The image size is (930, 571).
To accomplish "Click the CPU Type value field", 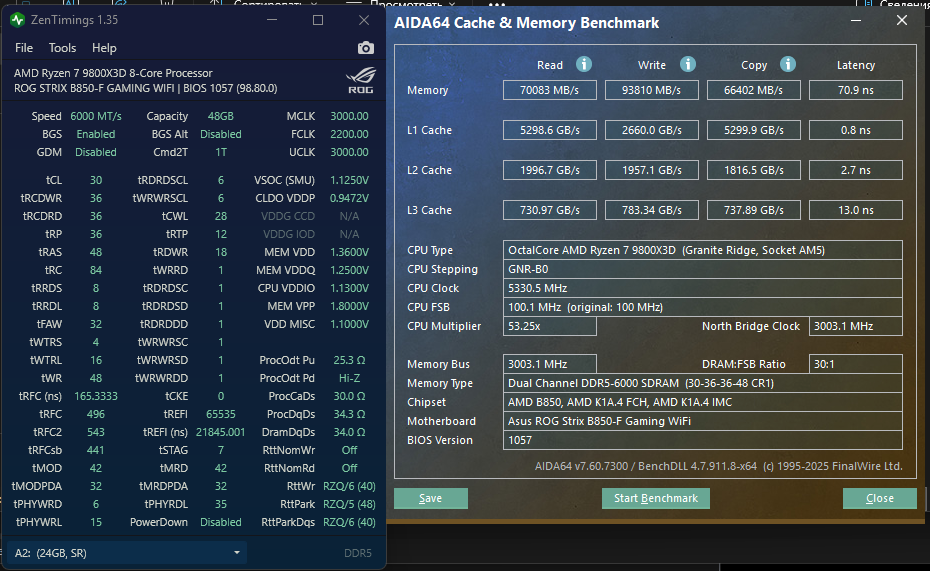I will [x=703, y=250].
